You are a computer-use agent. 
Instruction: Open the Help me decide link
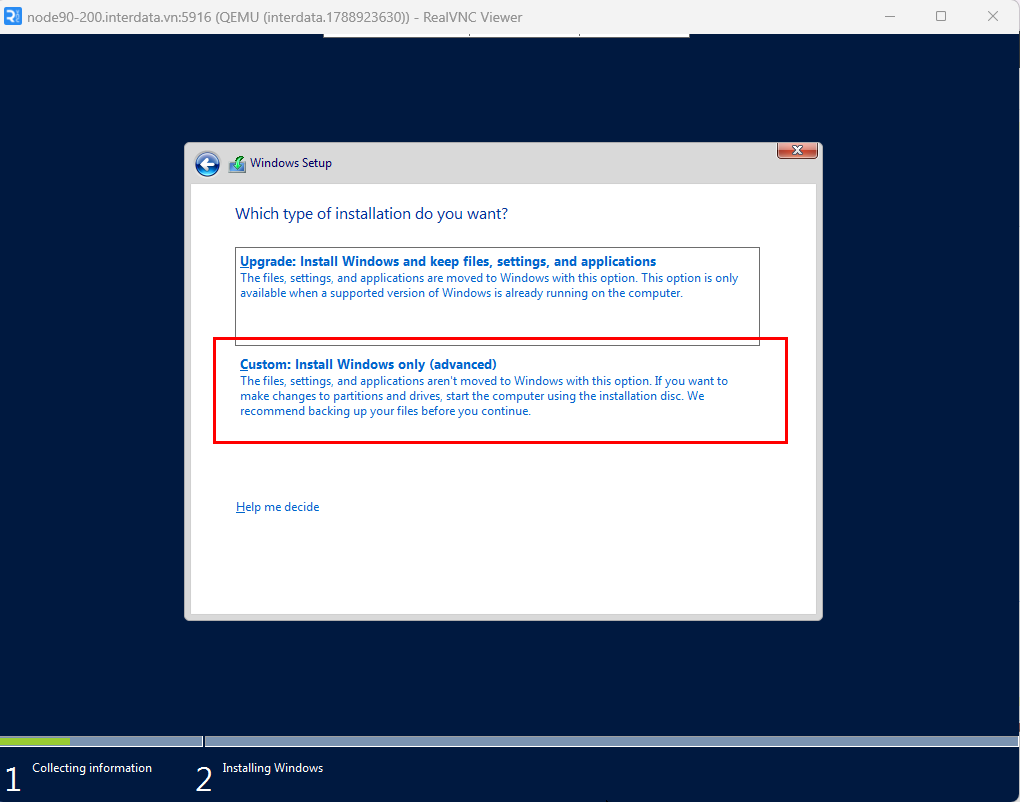click(x=277, y=507)
